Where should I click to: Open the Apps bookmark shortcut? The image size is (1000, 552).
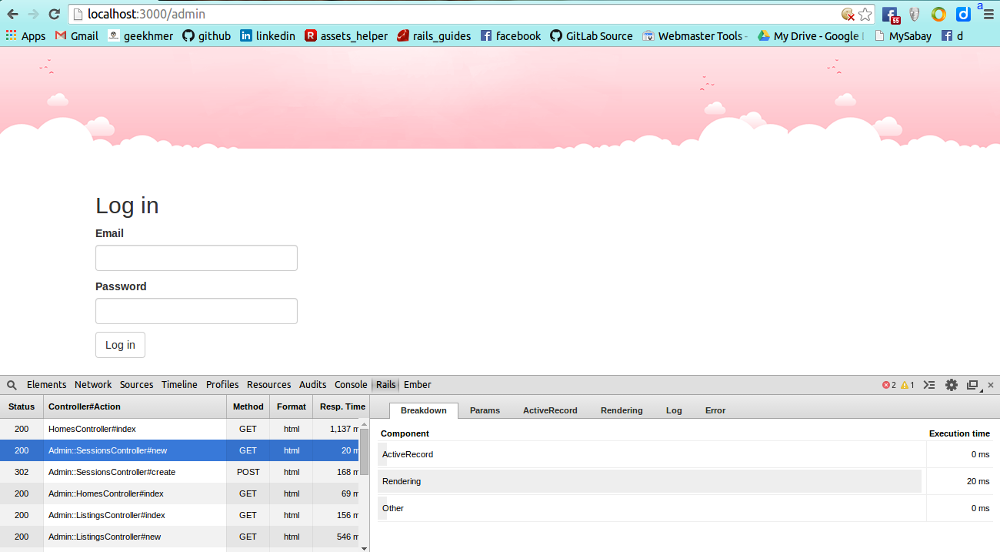click(26, 36)
